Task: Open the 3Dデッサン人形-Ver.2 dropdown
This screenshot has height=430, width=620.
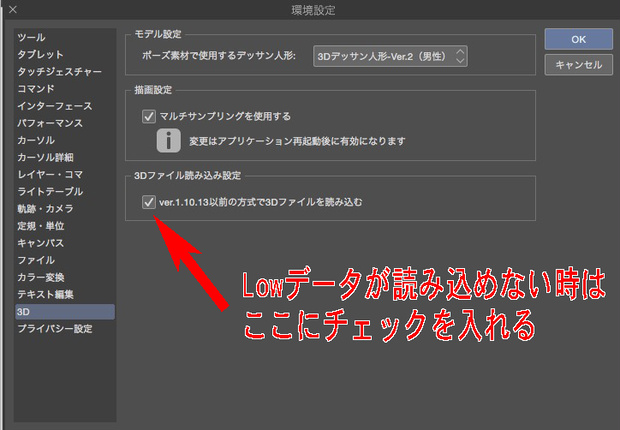Action: (x=390, y=56)
